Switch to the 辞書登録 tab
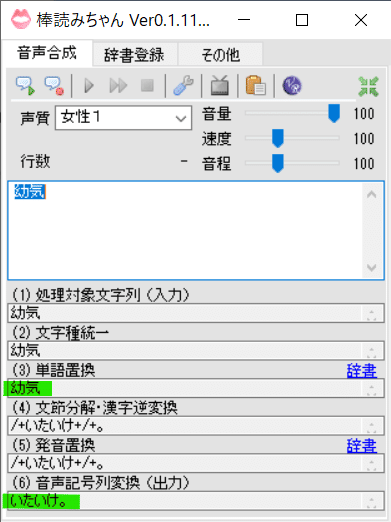Image resolution: width=391 pixels, height=522 pixels. point(134,55)
